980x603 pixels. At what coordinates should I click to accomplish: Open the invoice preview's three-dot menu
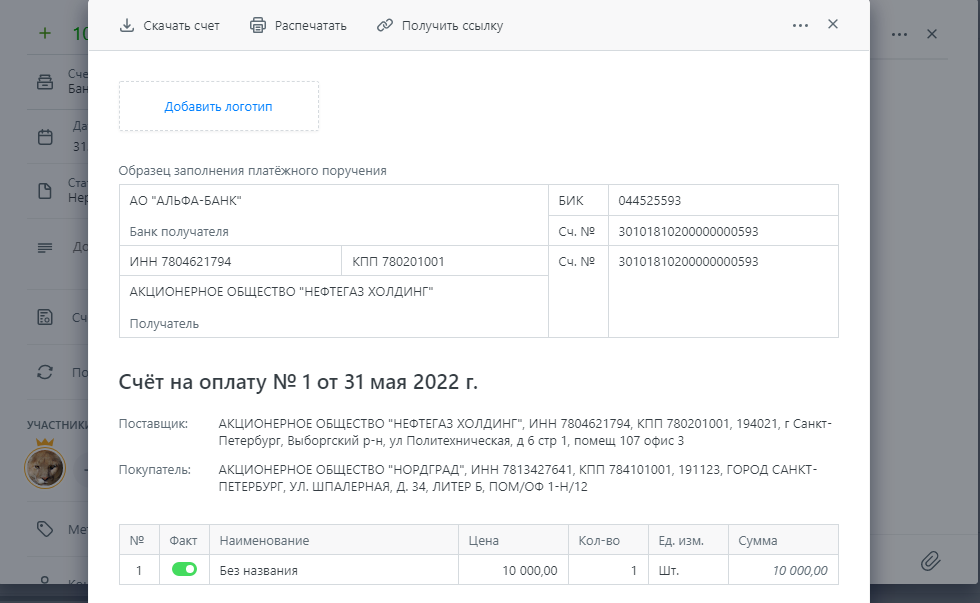800,26
